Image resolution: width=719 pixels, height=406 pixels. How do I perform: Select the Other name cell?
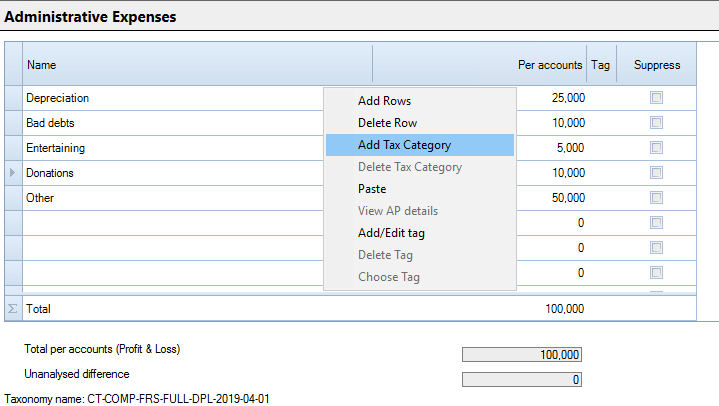coord(173,198)
